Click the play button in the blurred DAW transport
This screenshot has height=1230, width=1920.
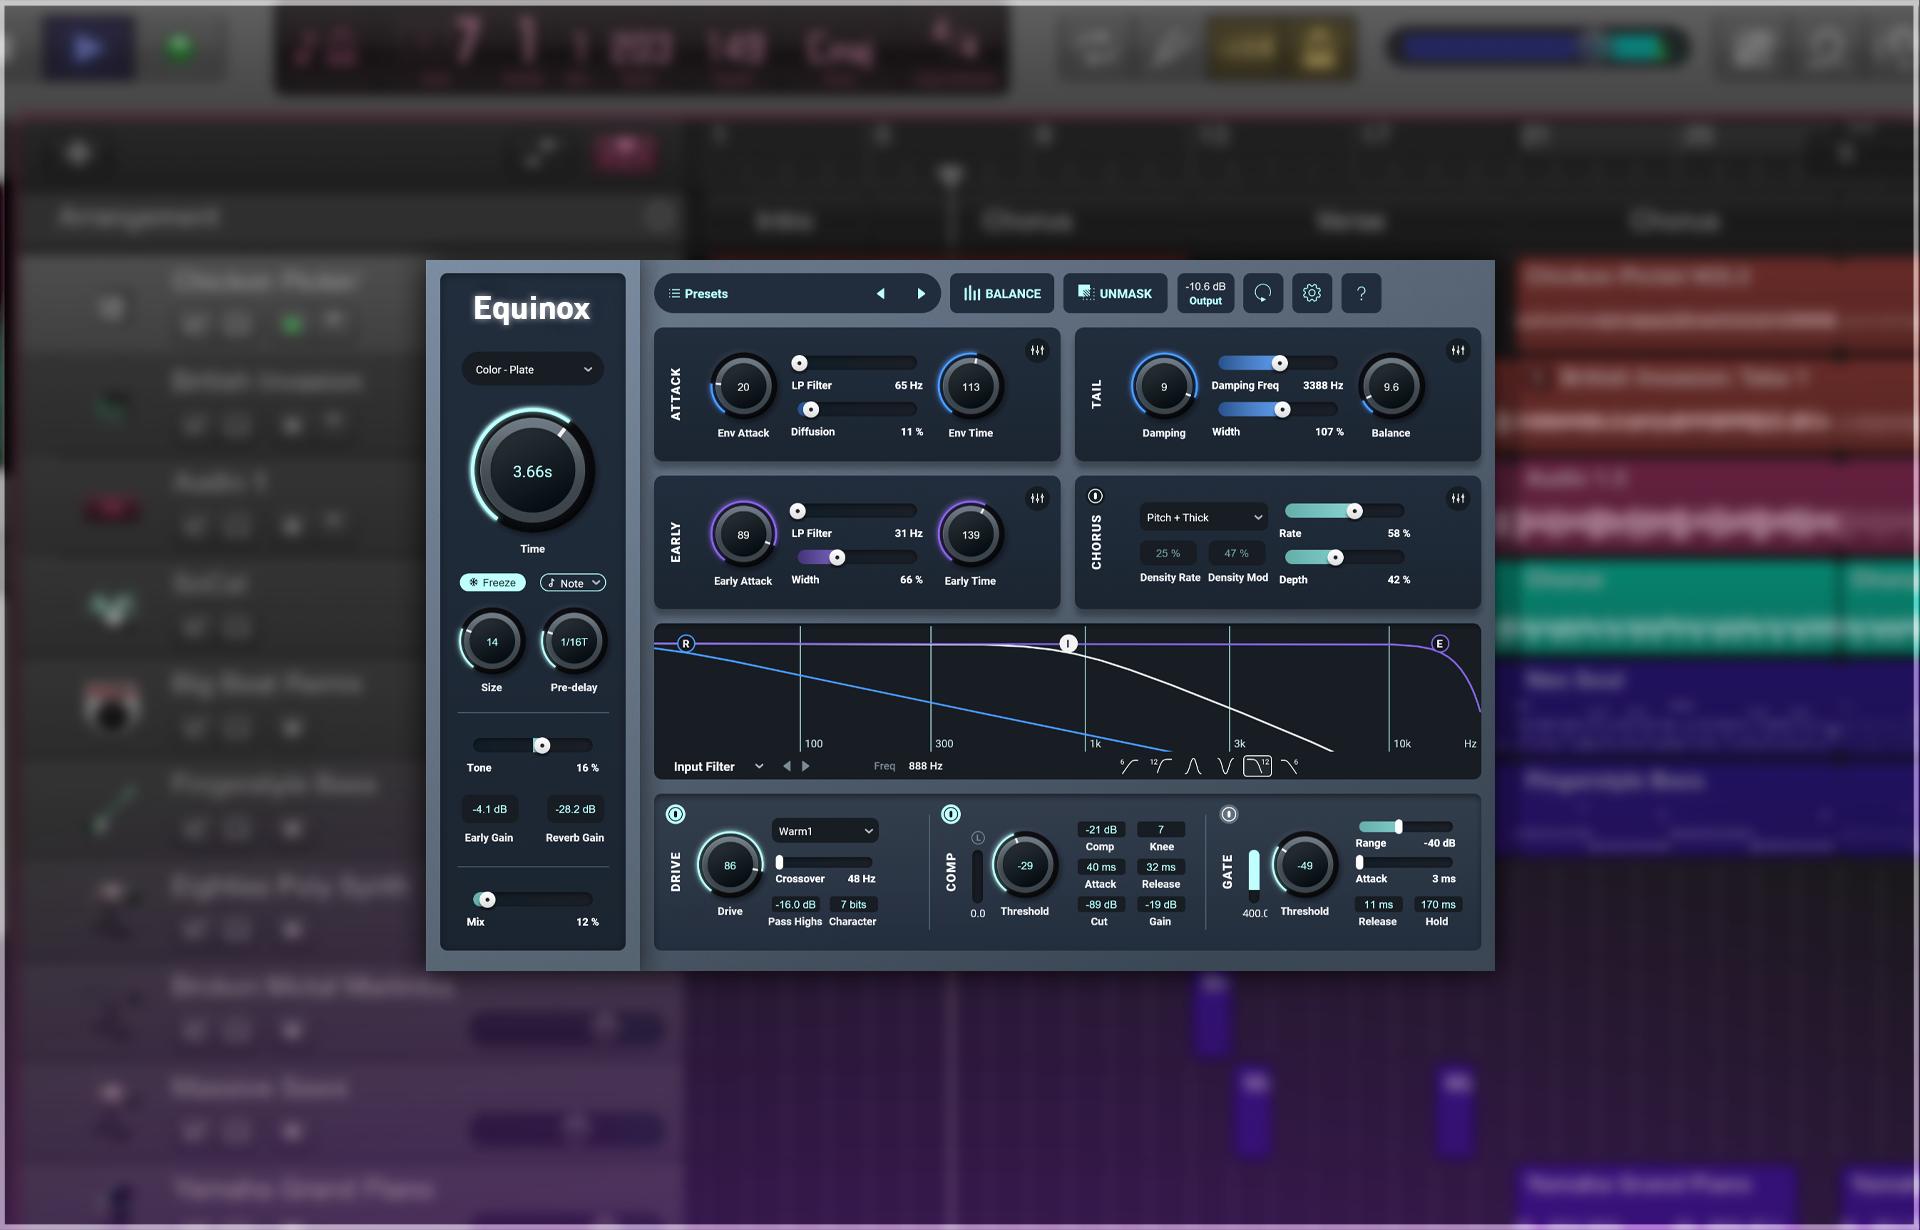click(88, 48)
